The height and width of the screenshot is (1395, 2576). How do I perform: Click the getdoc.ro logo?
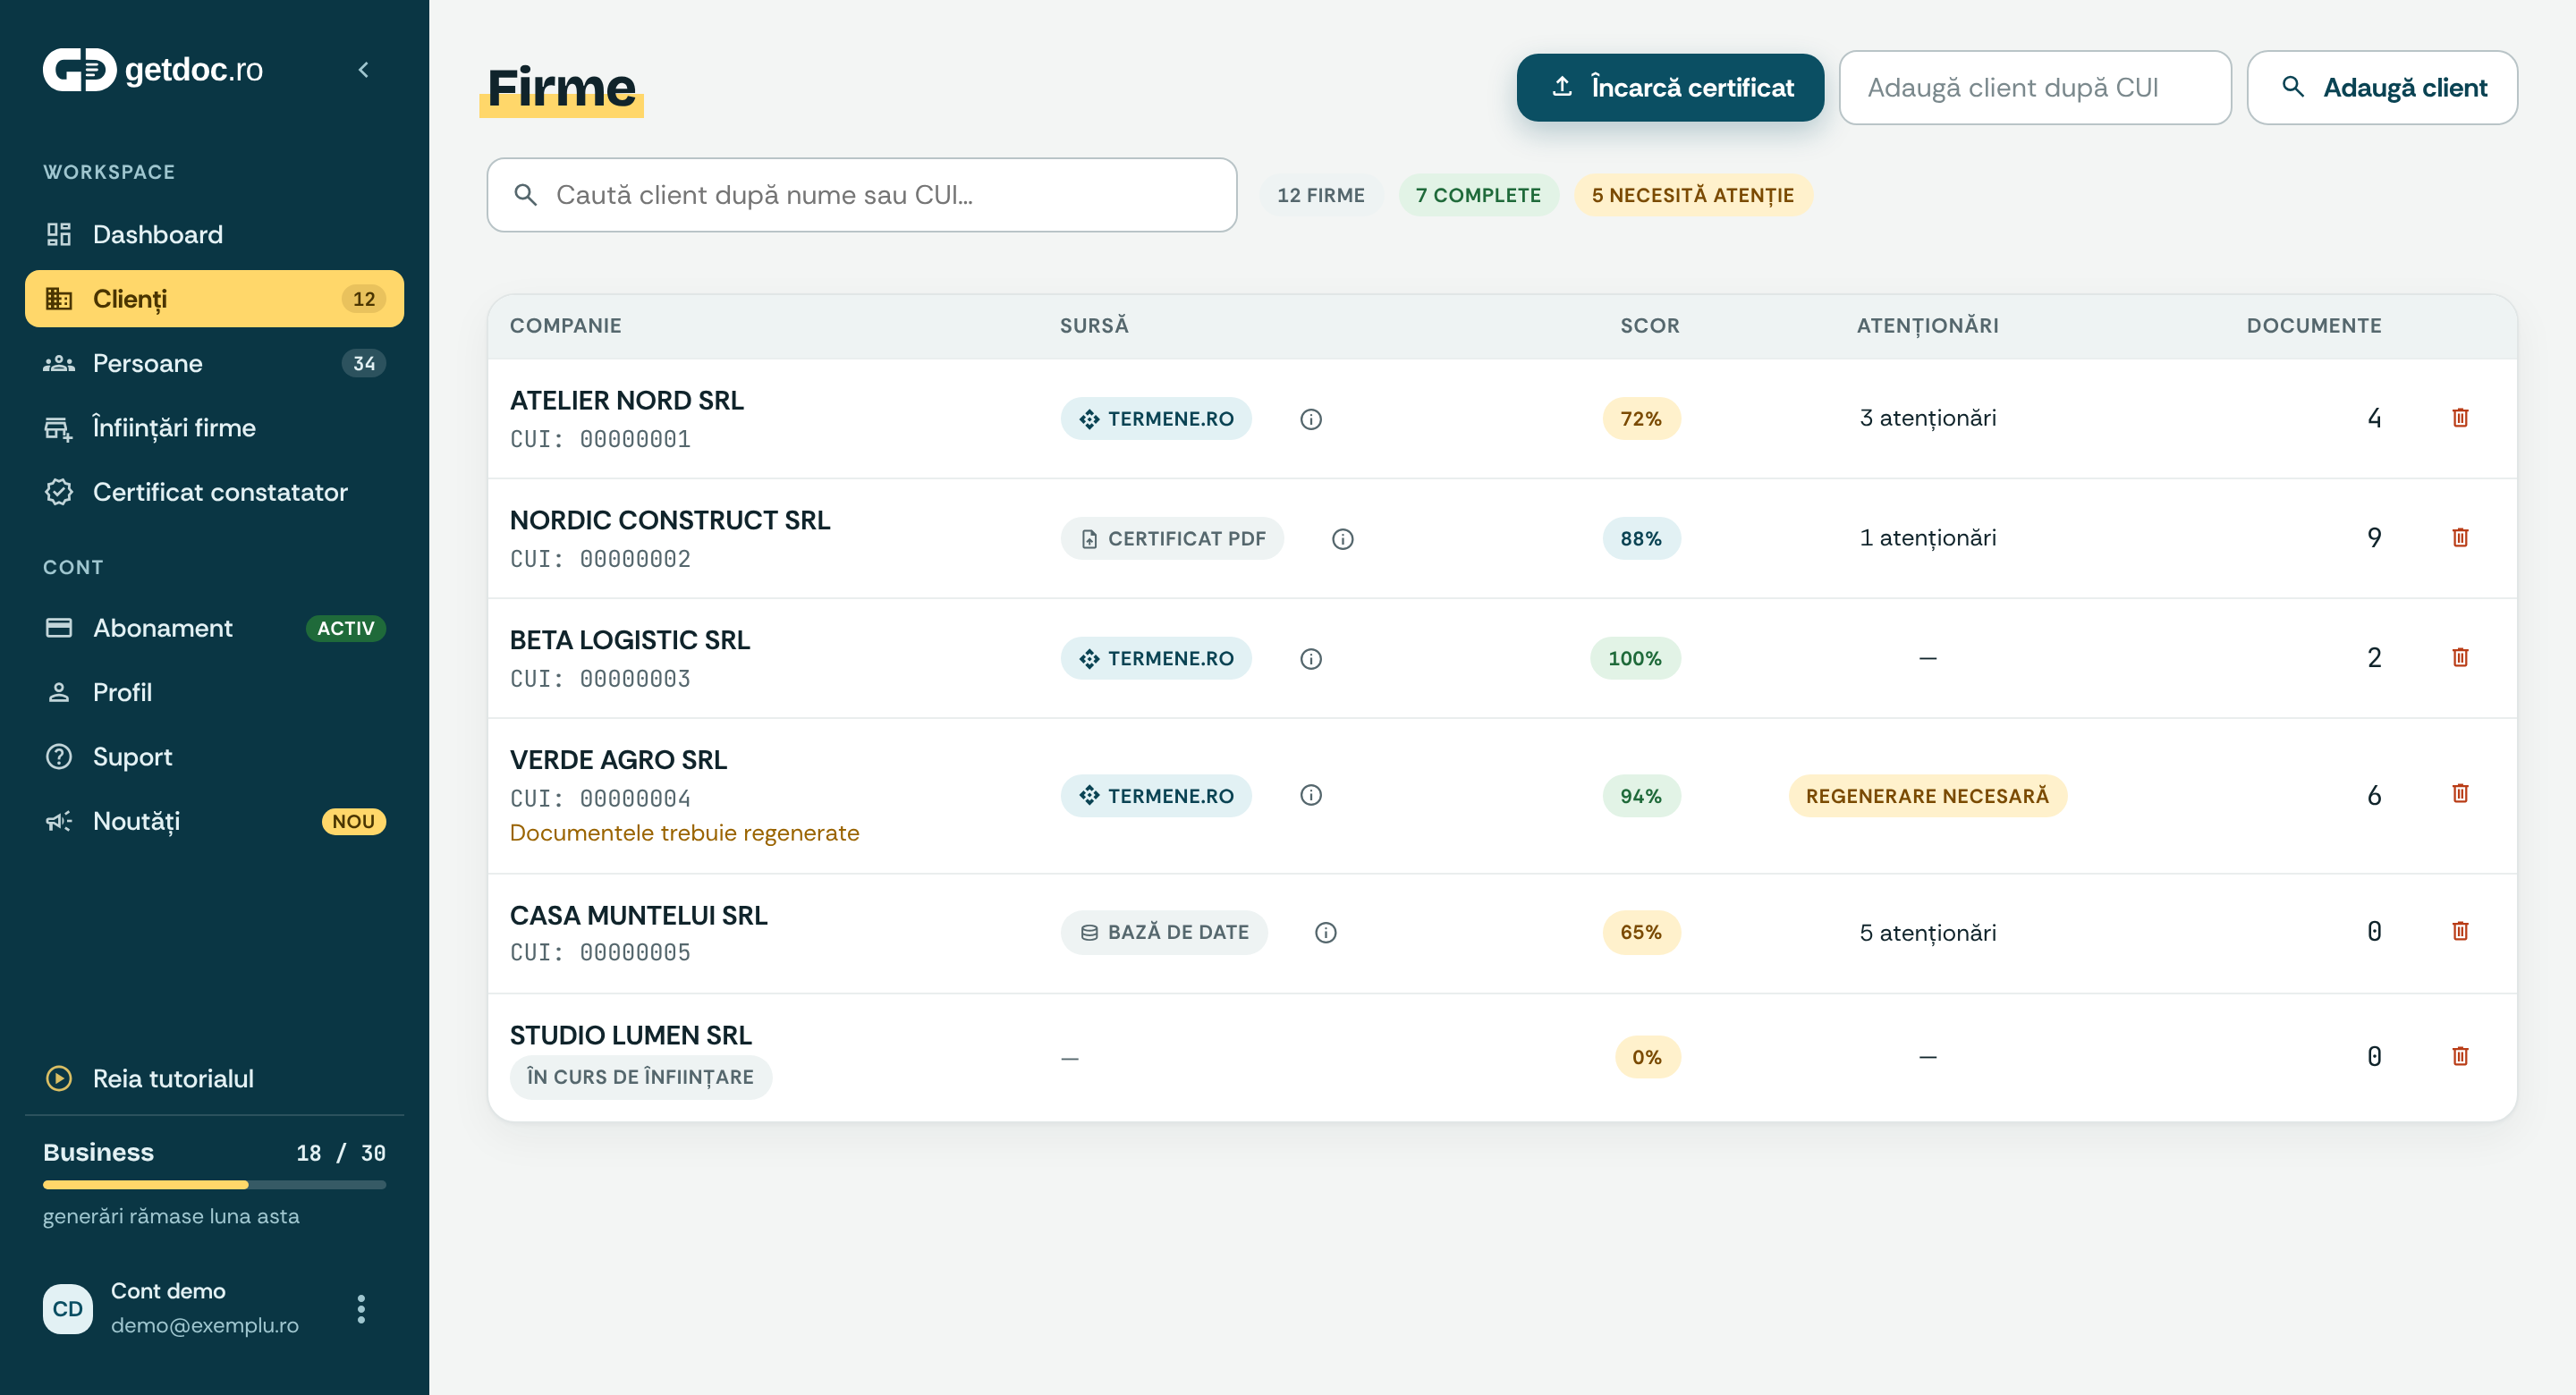coord(153,69)
